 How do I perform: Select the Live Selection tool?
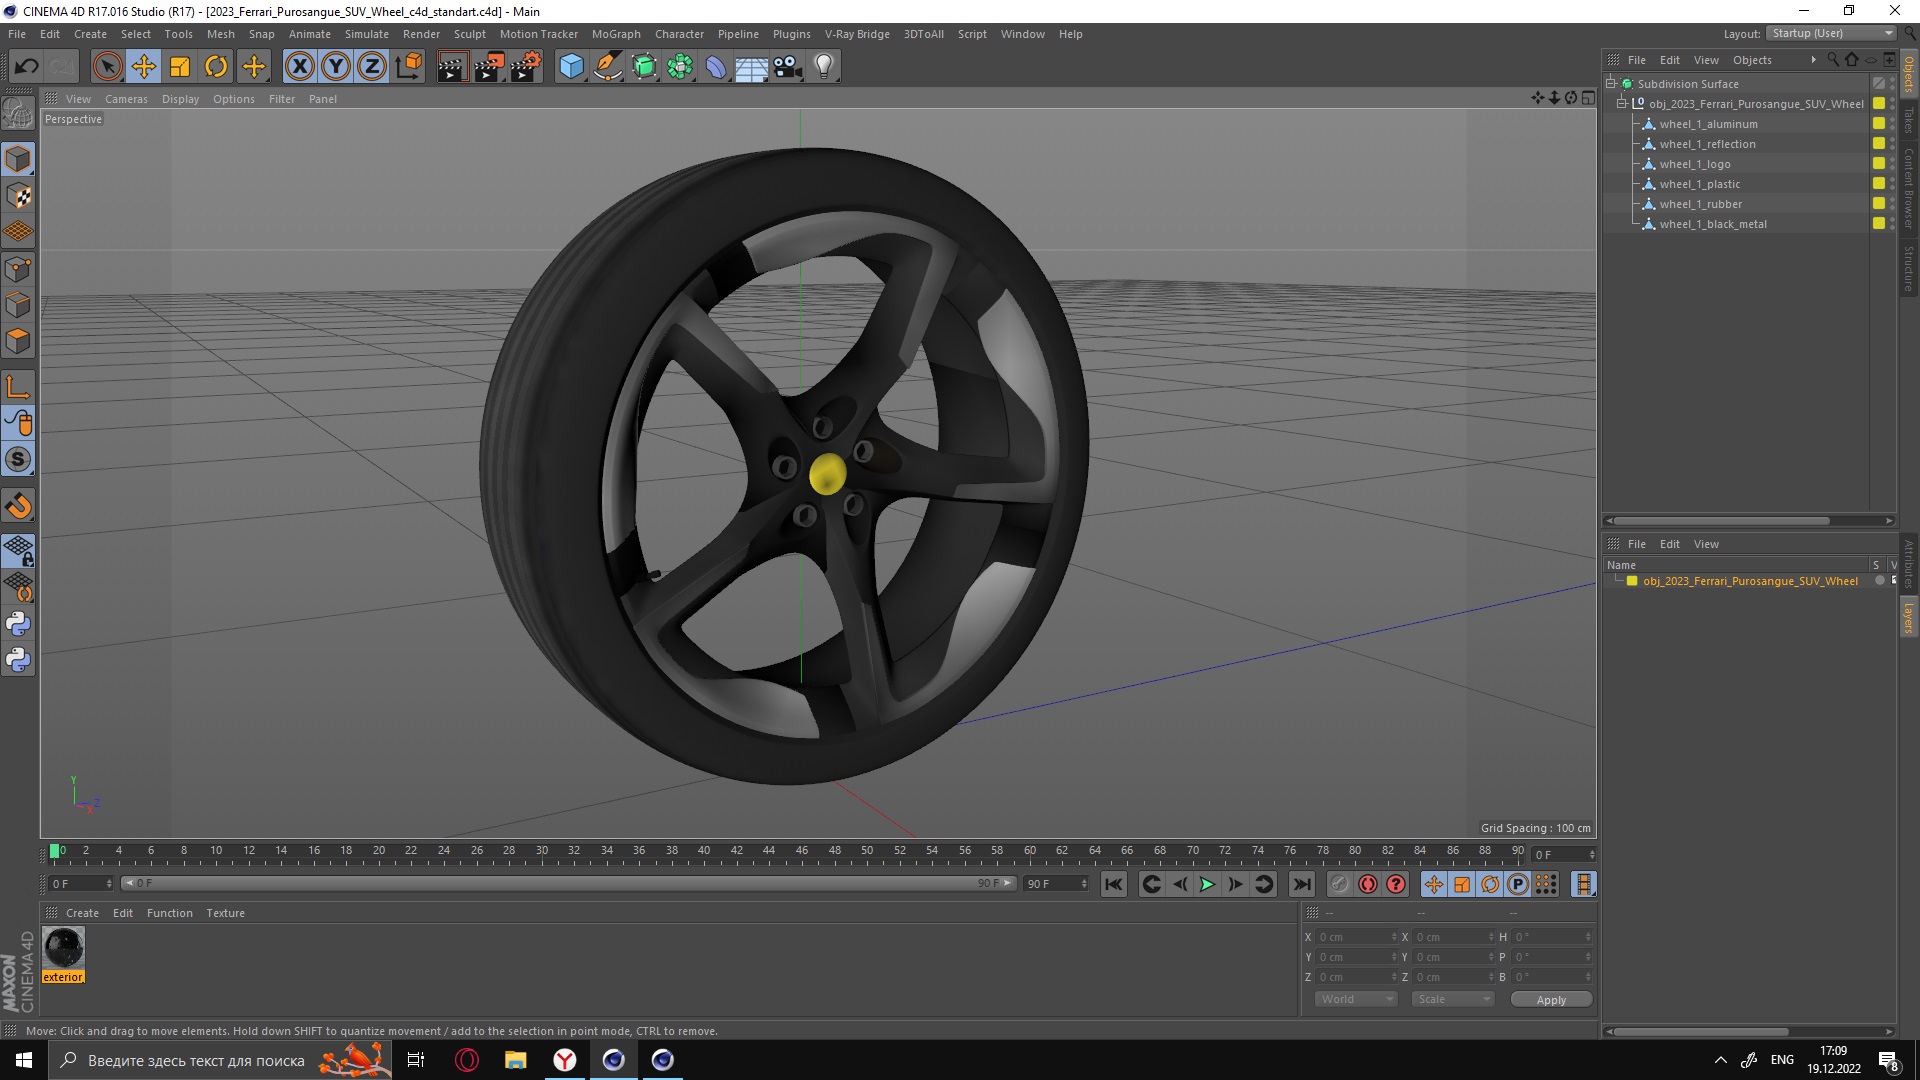[x=107, y=67]
